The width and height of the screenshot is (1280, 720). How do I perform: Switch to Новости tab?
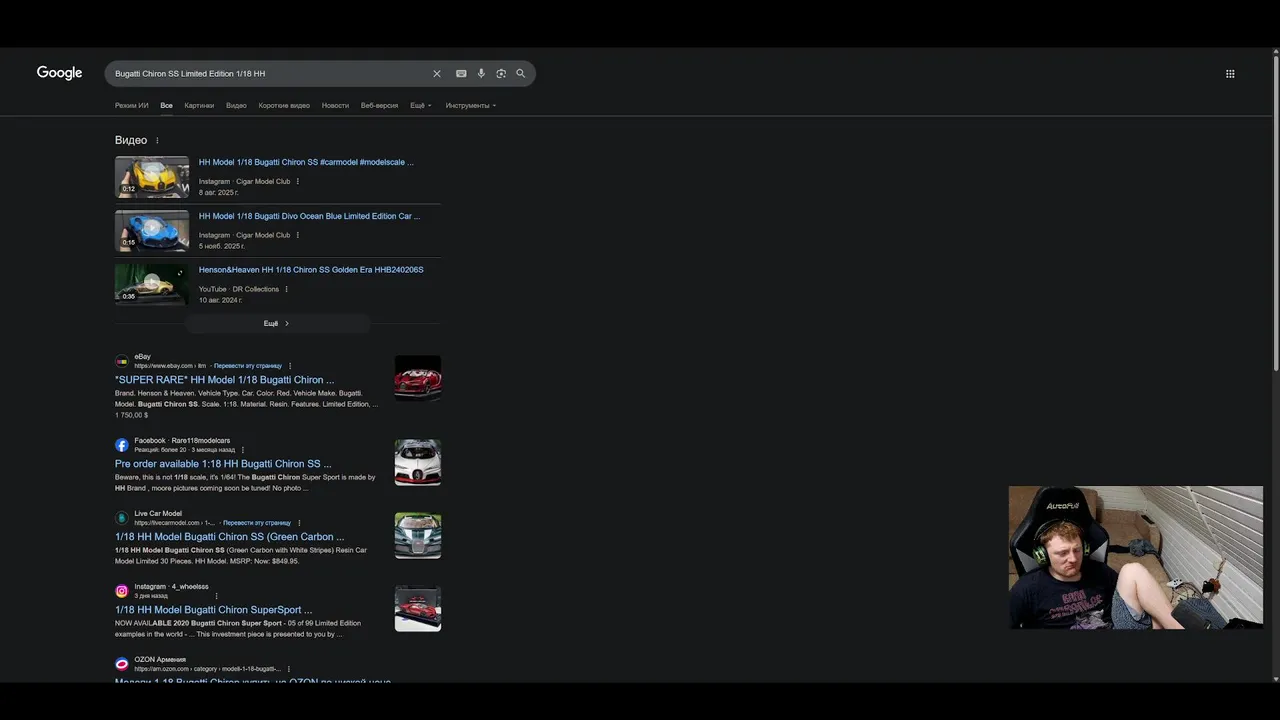tap(335, 105)
